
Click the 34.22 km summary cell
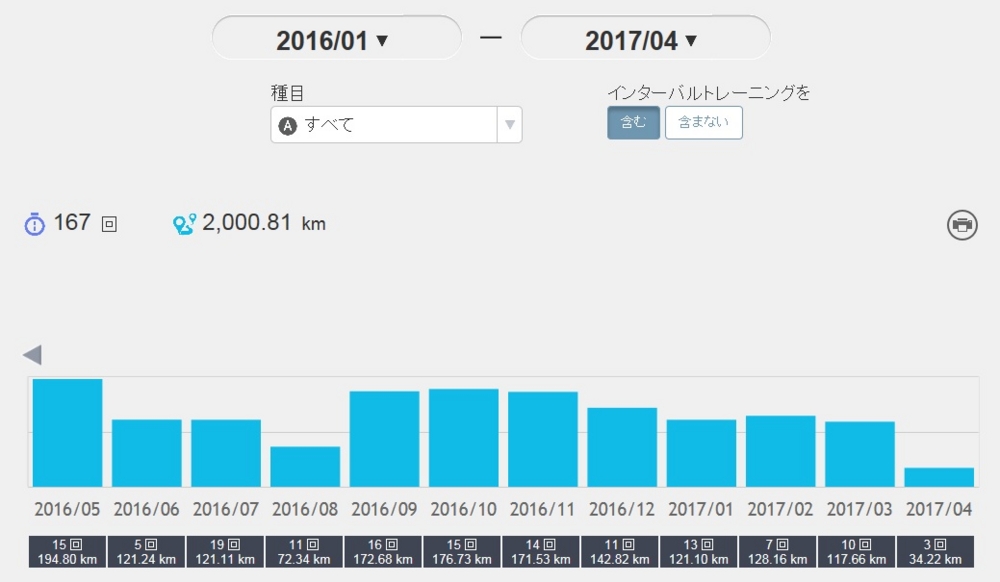(x=936, y=552)
